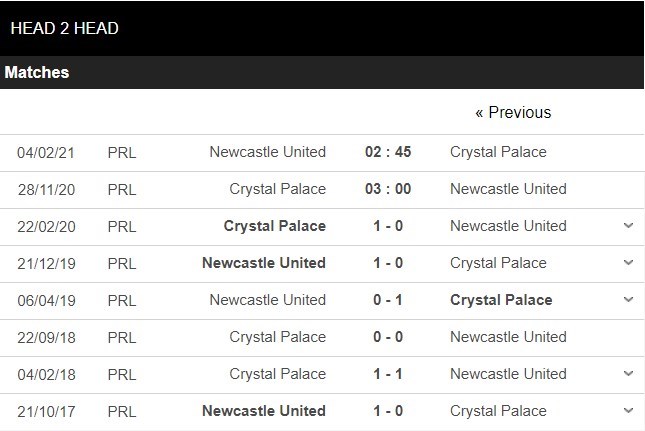Viewport: 645px width, 431px height.
Task: Select the Matches tab header
Action: pos(37,73)
